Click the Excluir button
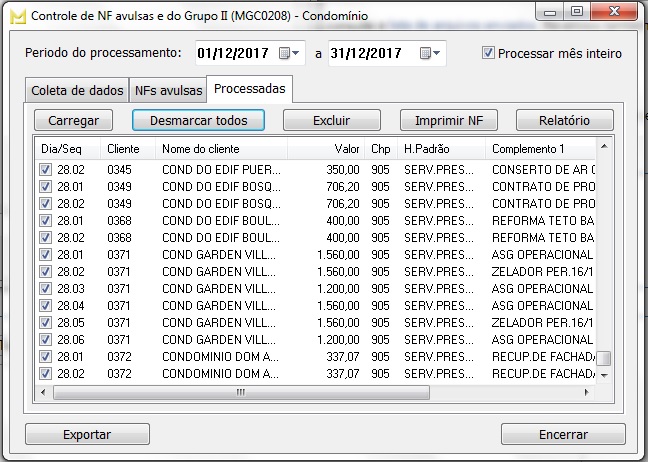Viewport: 648px width, 462px height. coord(331,120)
